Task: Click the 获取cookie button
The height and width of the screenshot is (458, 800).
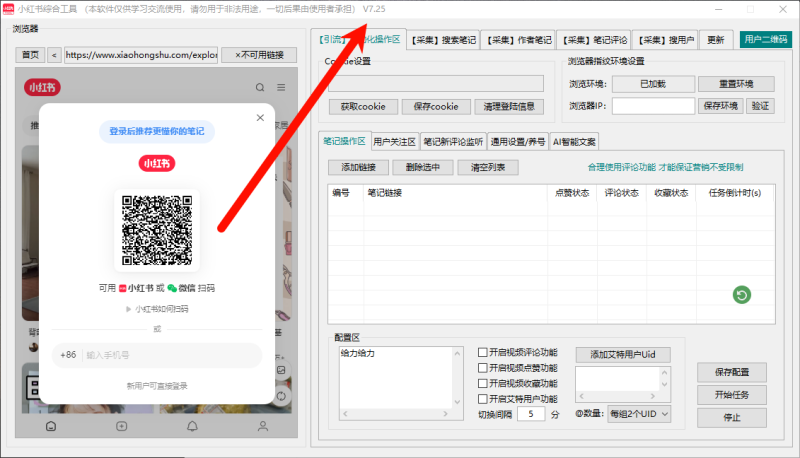Action: (363, 107)
